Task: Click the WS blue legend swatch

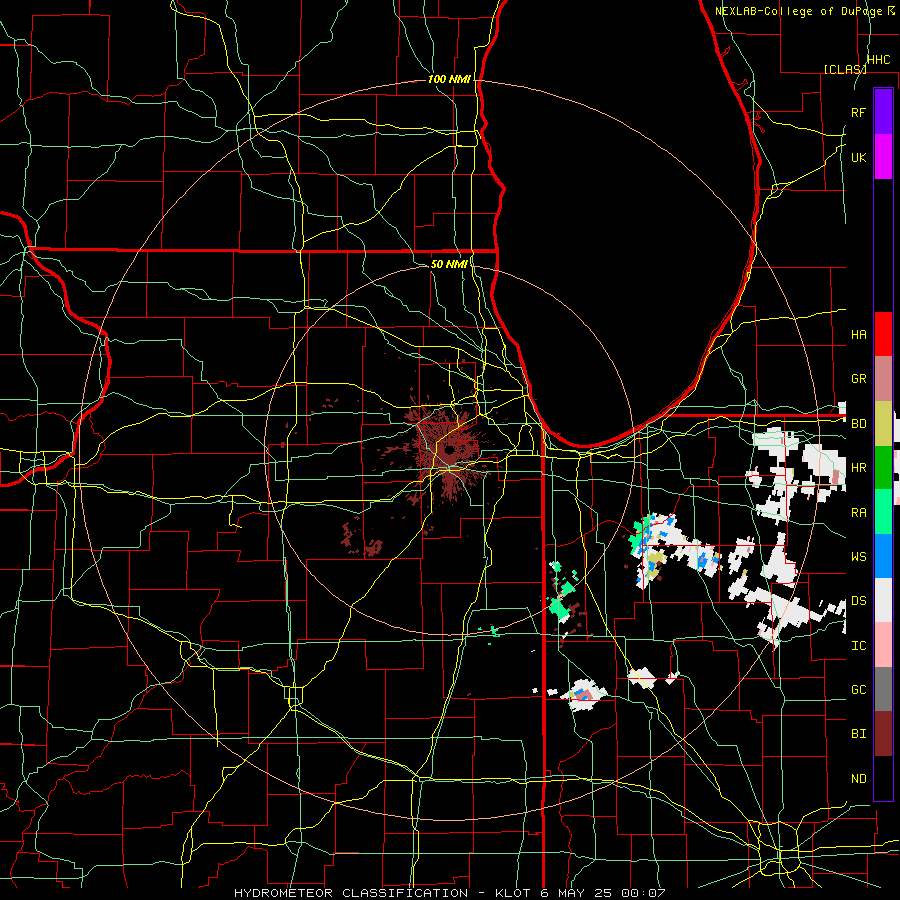Action: tap(883, 556)
